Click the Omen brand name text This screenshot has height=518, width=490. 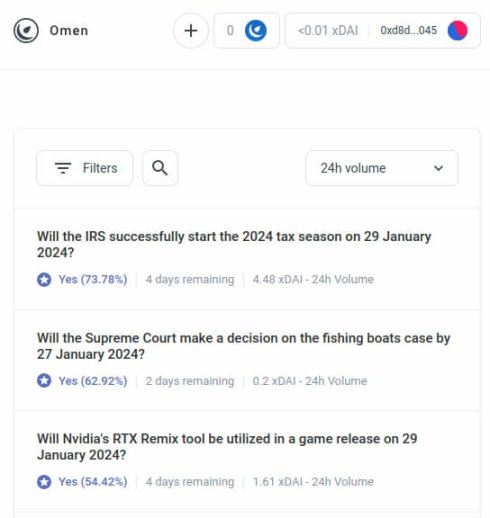coord(69,31)
